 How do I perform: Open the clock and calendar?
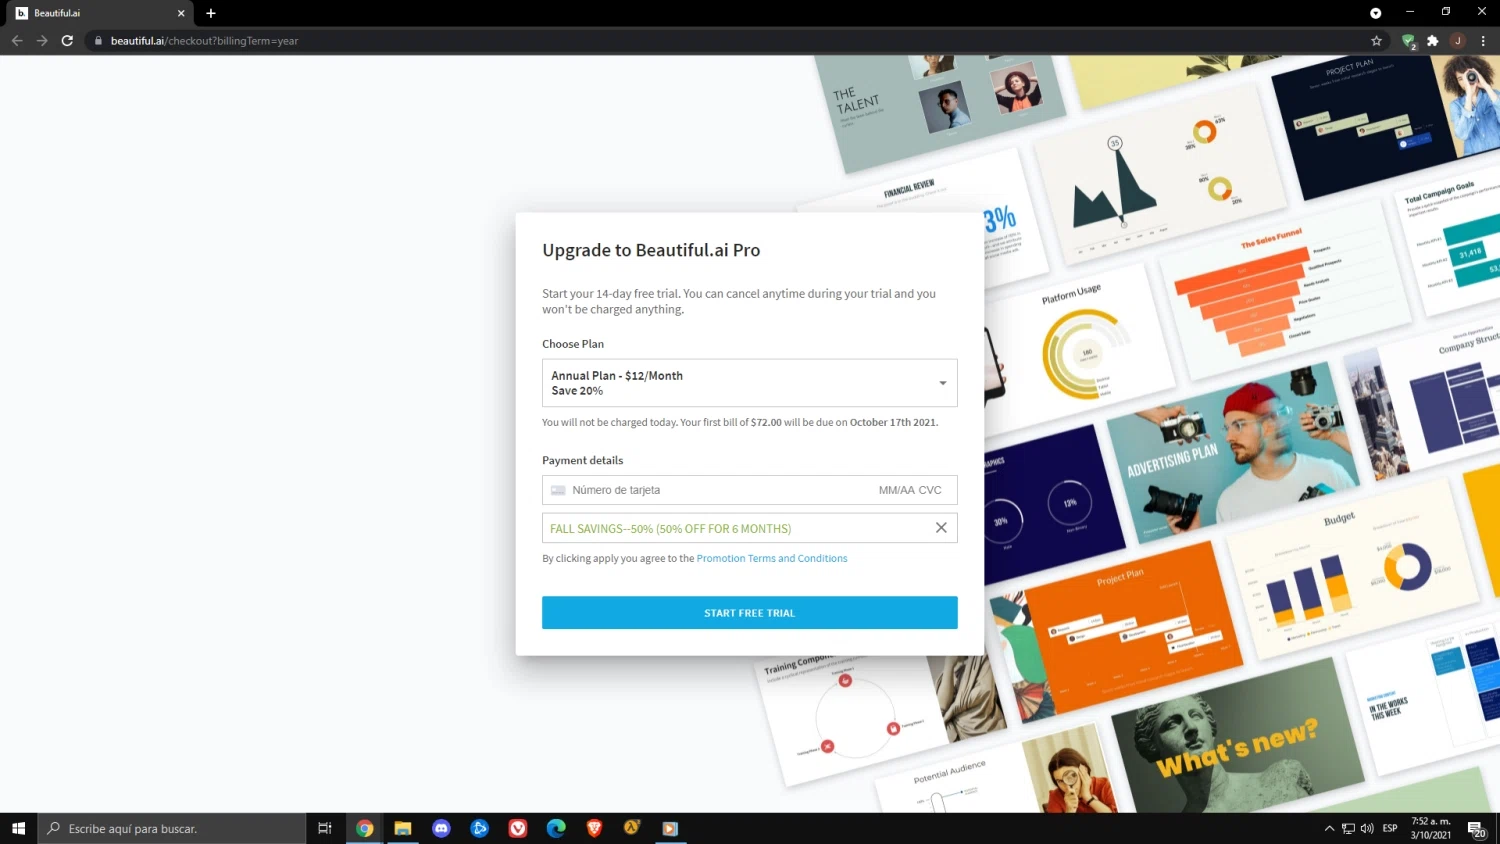[x=1431, y=828]
